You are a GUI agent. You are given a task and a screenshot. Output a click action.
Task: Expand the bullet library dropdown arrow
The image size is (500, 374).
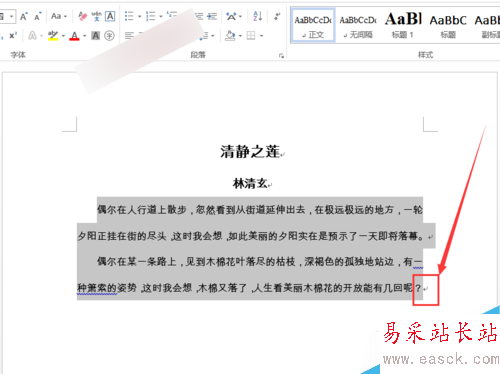(139, 16)
